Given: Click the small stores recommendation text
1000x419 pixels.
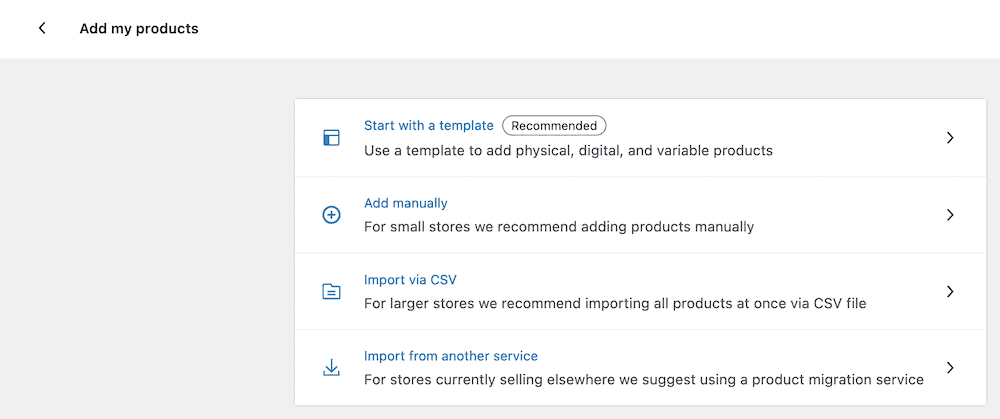Looking at the screenshot, I should pos(558,227).
